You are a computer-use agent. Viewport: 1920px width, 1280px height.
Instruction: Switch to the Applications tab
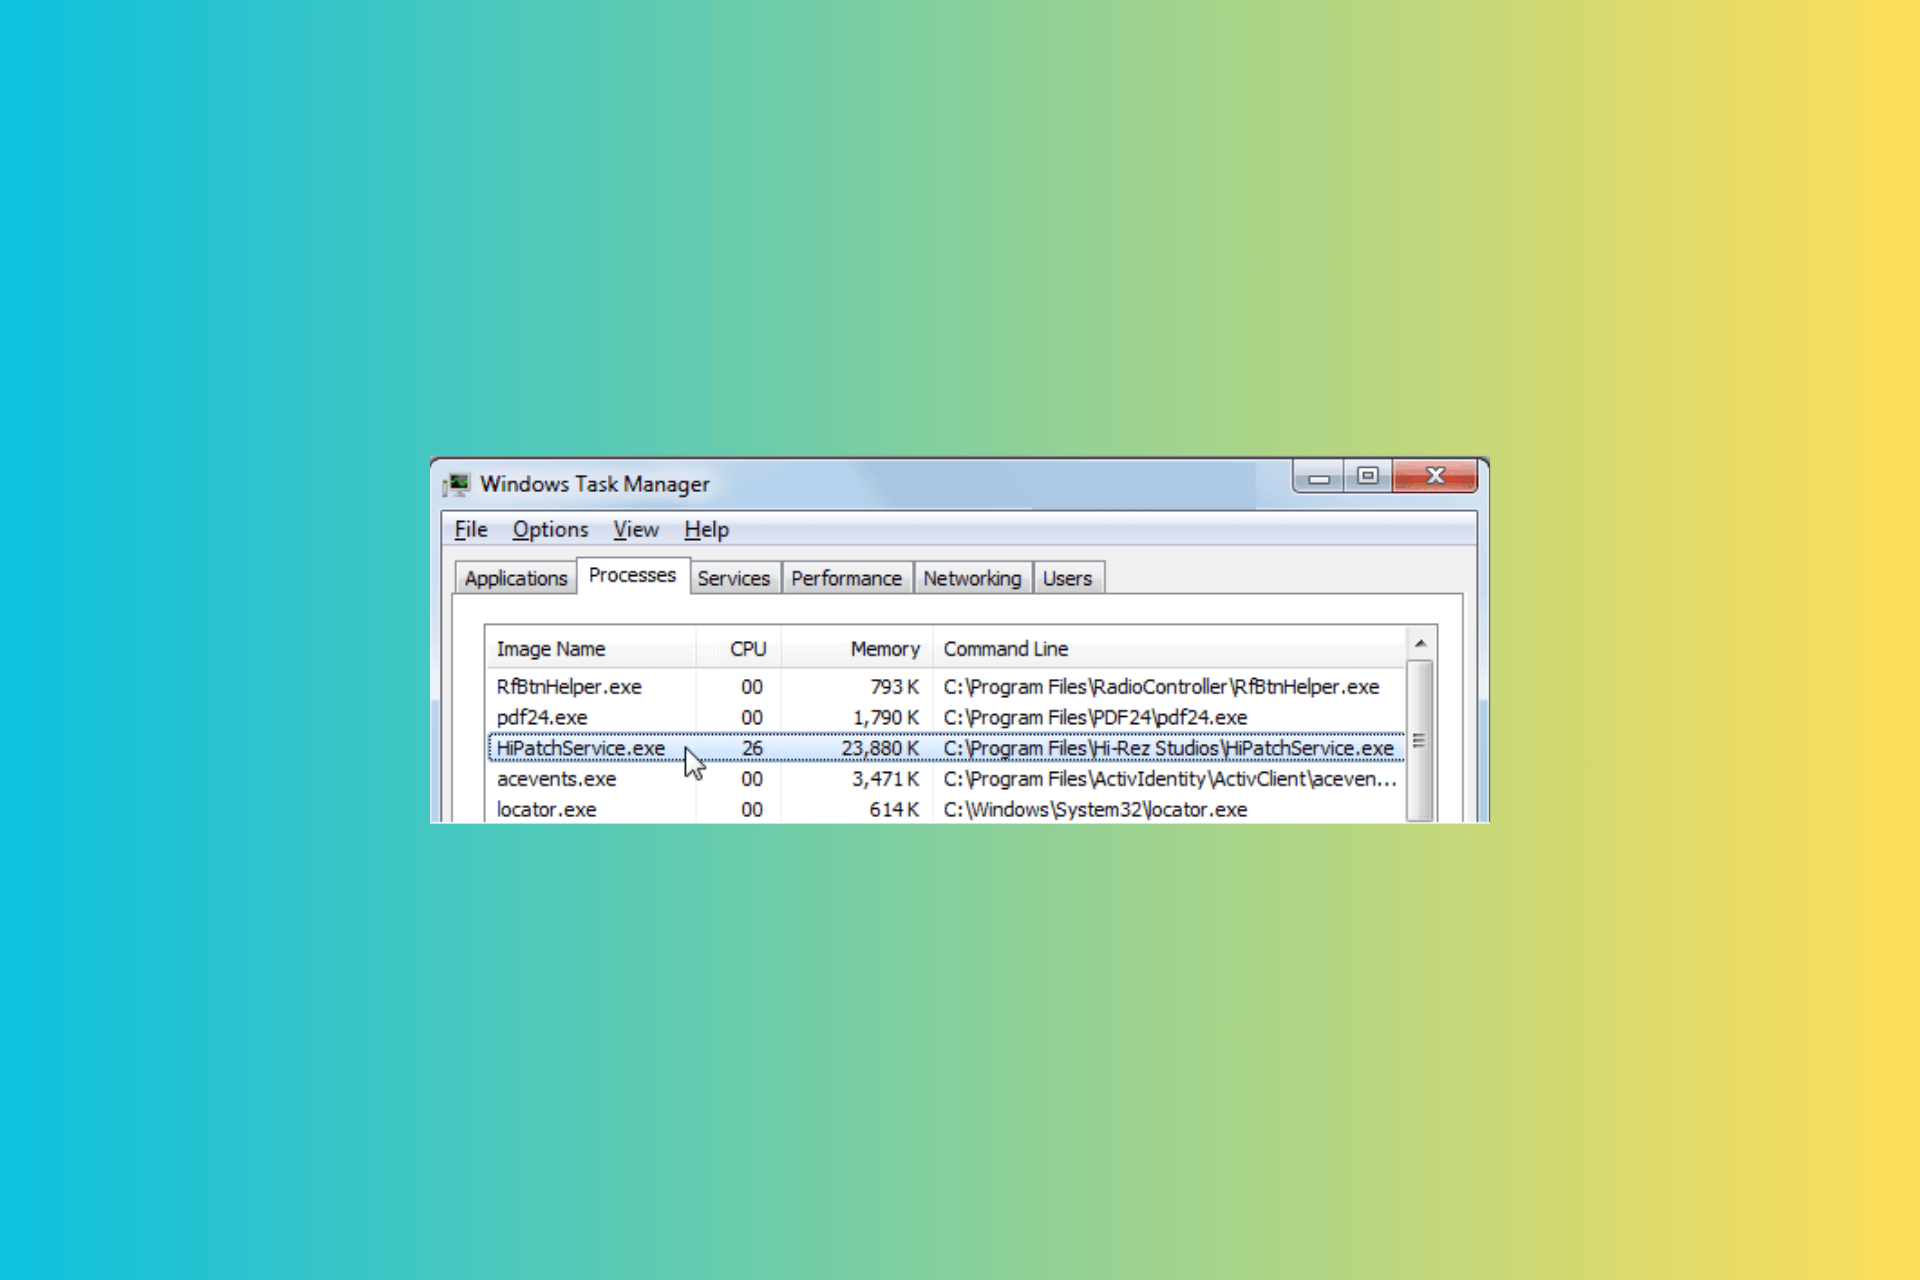point(516,578)
